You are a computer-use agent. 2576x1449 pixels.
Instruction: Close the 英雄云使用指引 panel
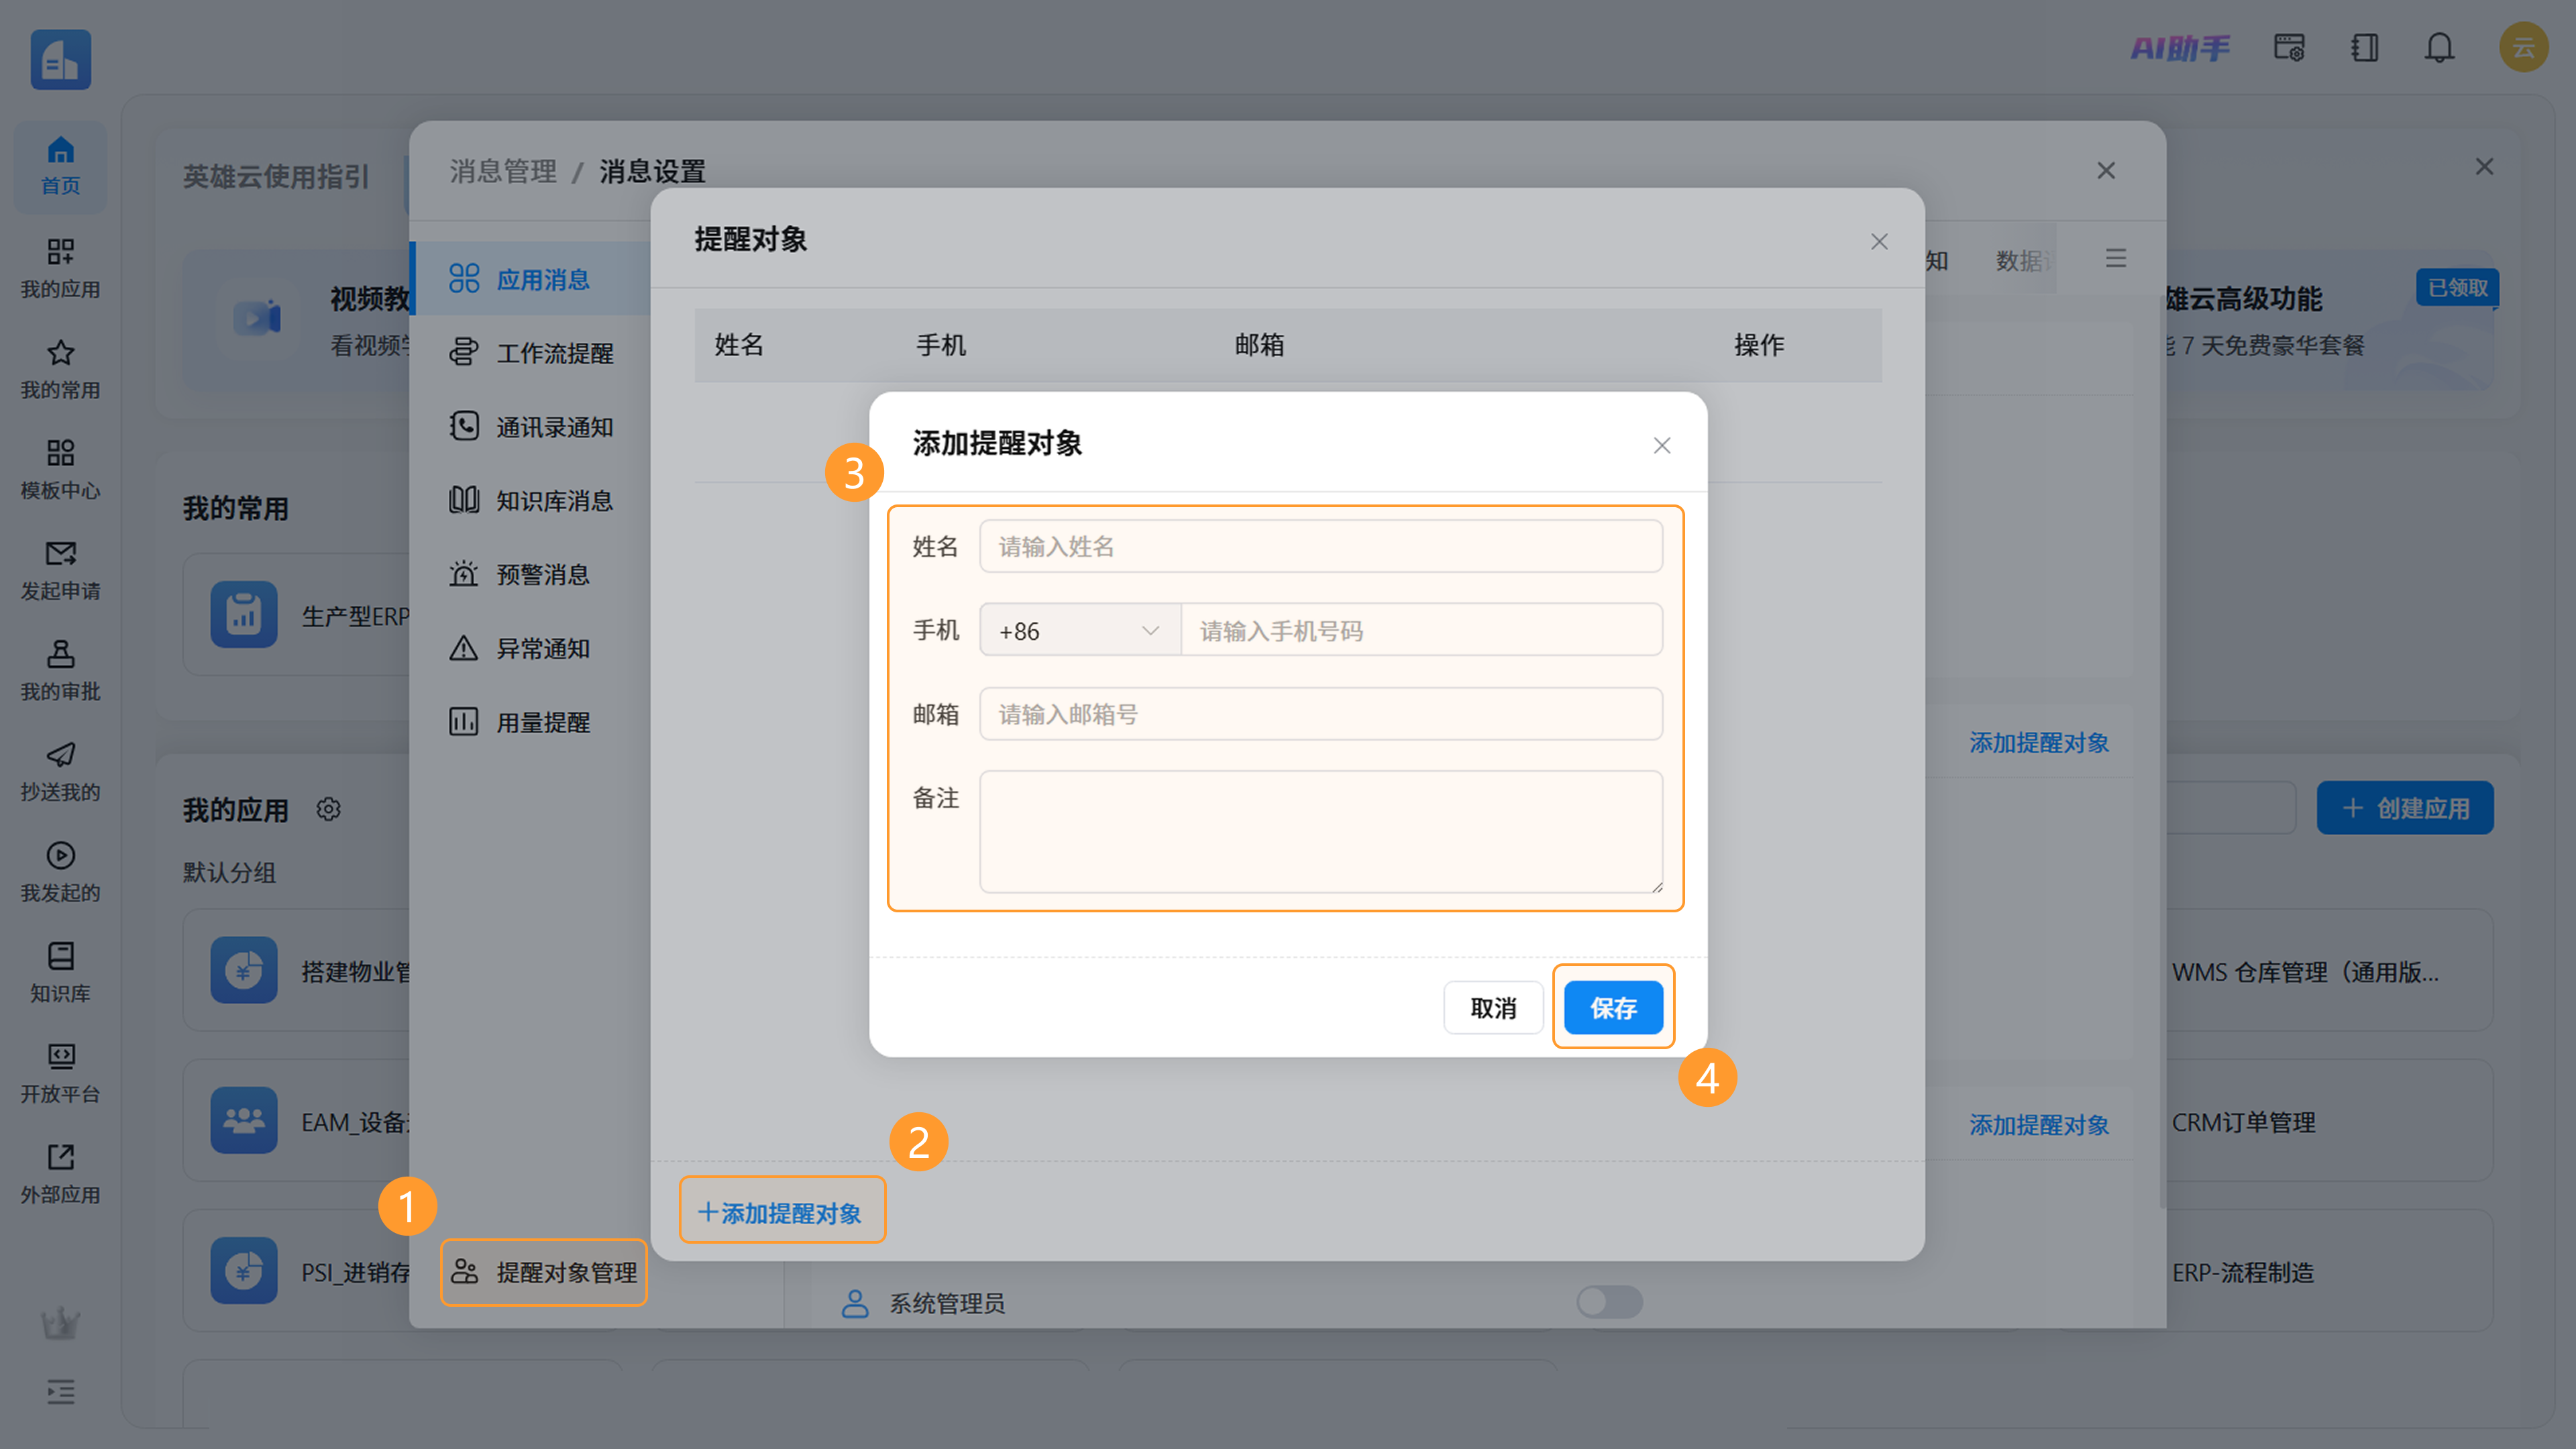tap(2484, 166)
